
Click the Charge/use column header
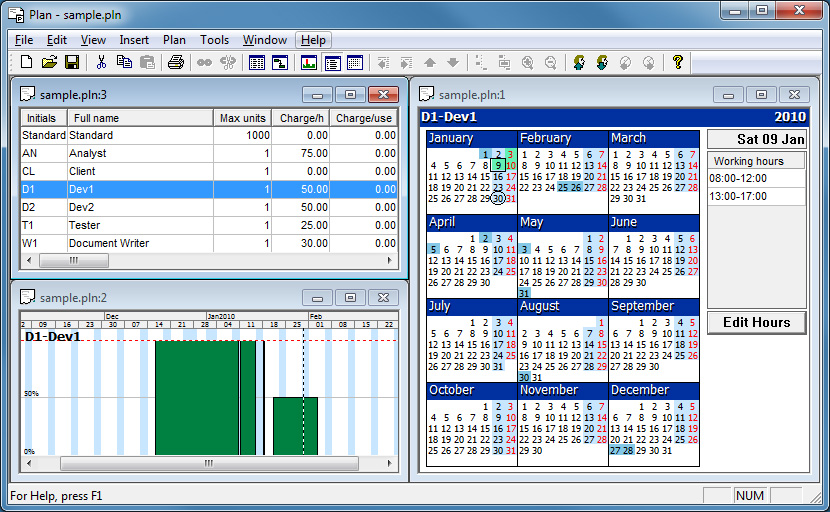(364, 118)
